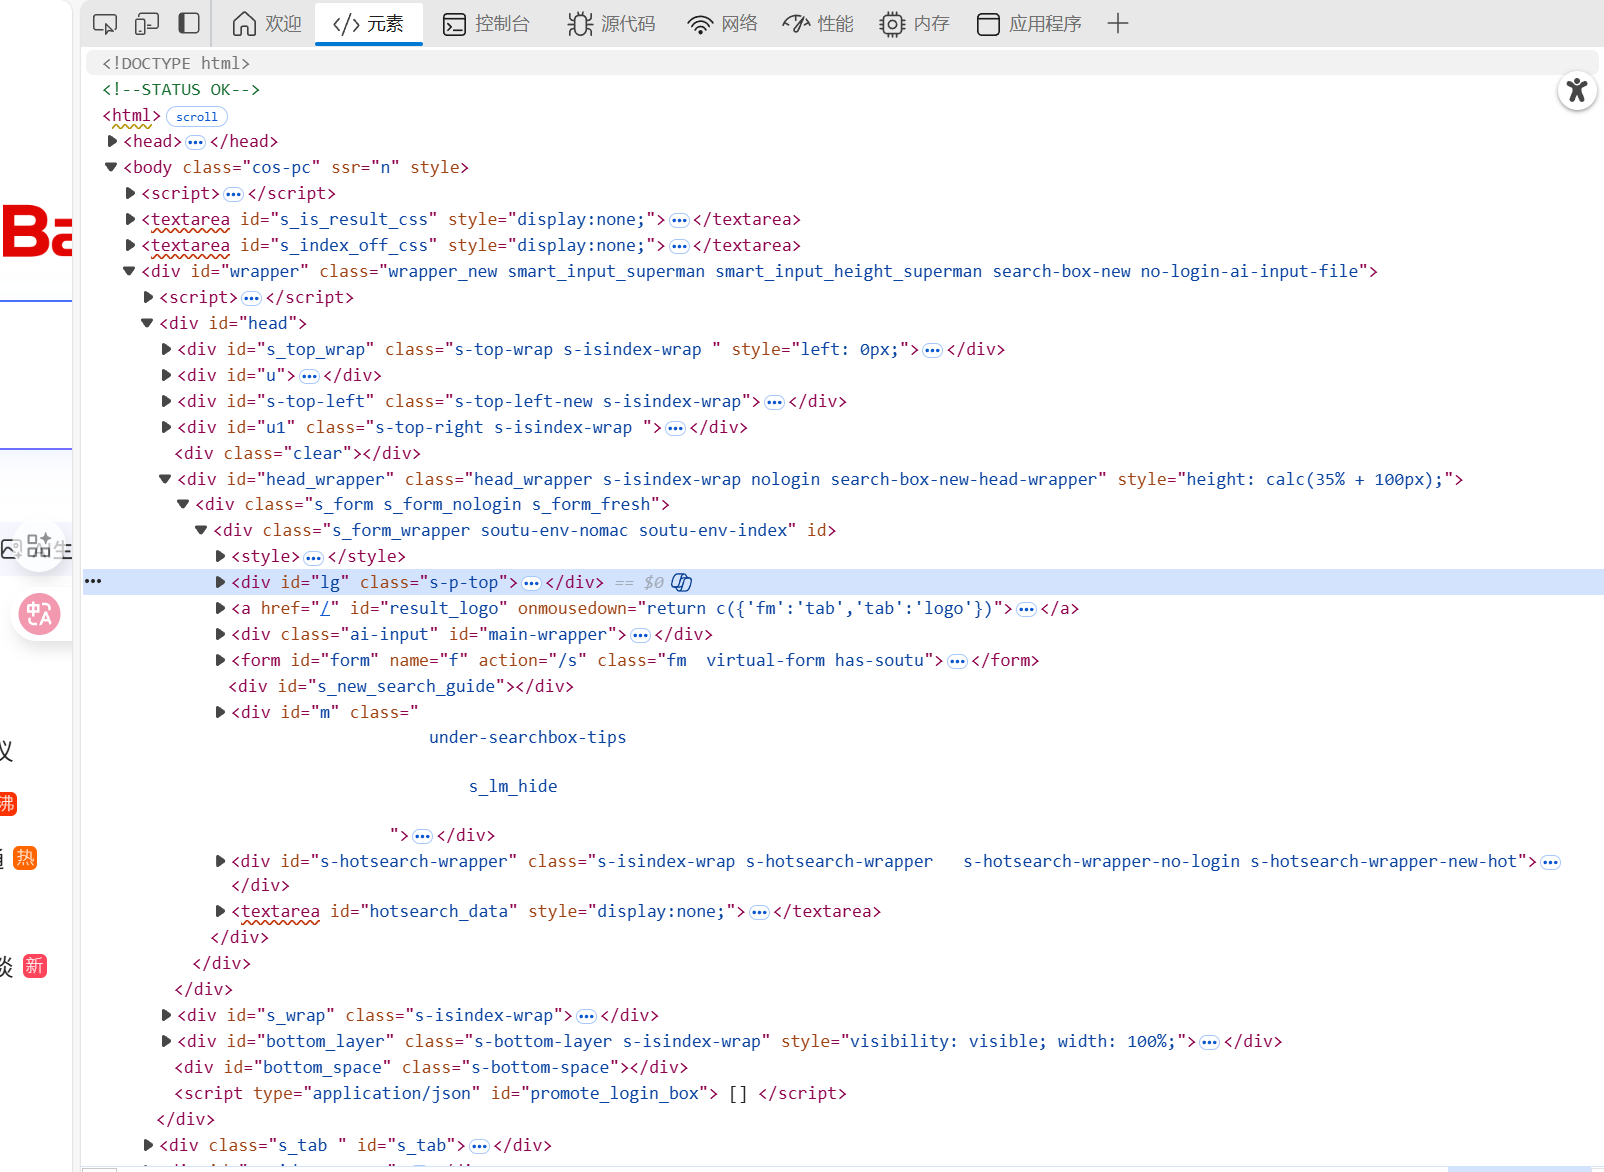The width and height of the screenshot is (1604, 1172).
Task: Expand the selected div lg node
Action: 221,583
